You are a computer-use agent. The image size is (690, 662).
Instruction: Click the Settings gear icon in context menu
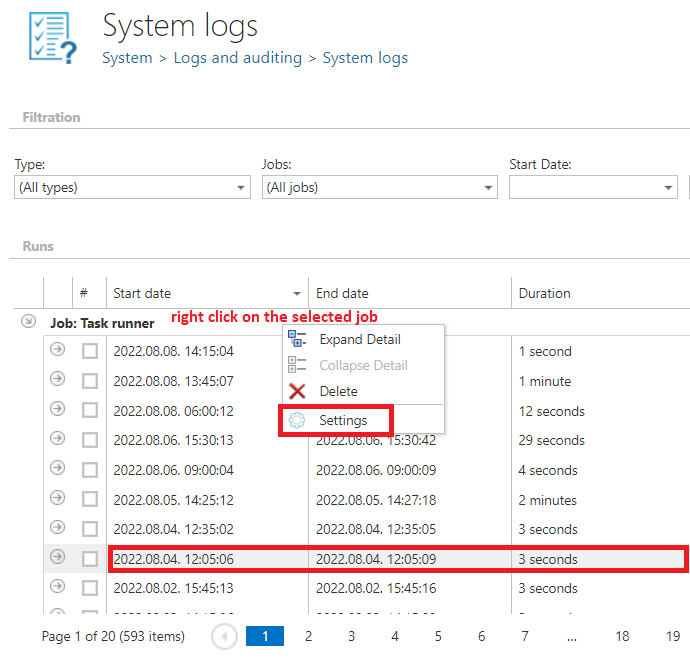pyautogui.click(x=297, y=421)
